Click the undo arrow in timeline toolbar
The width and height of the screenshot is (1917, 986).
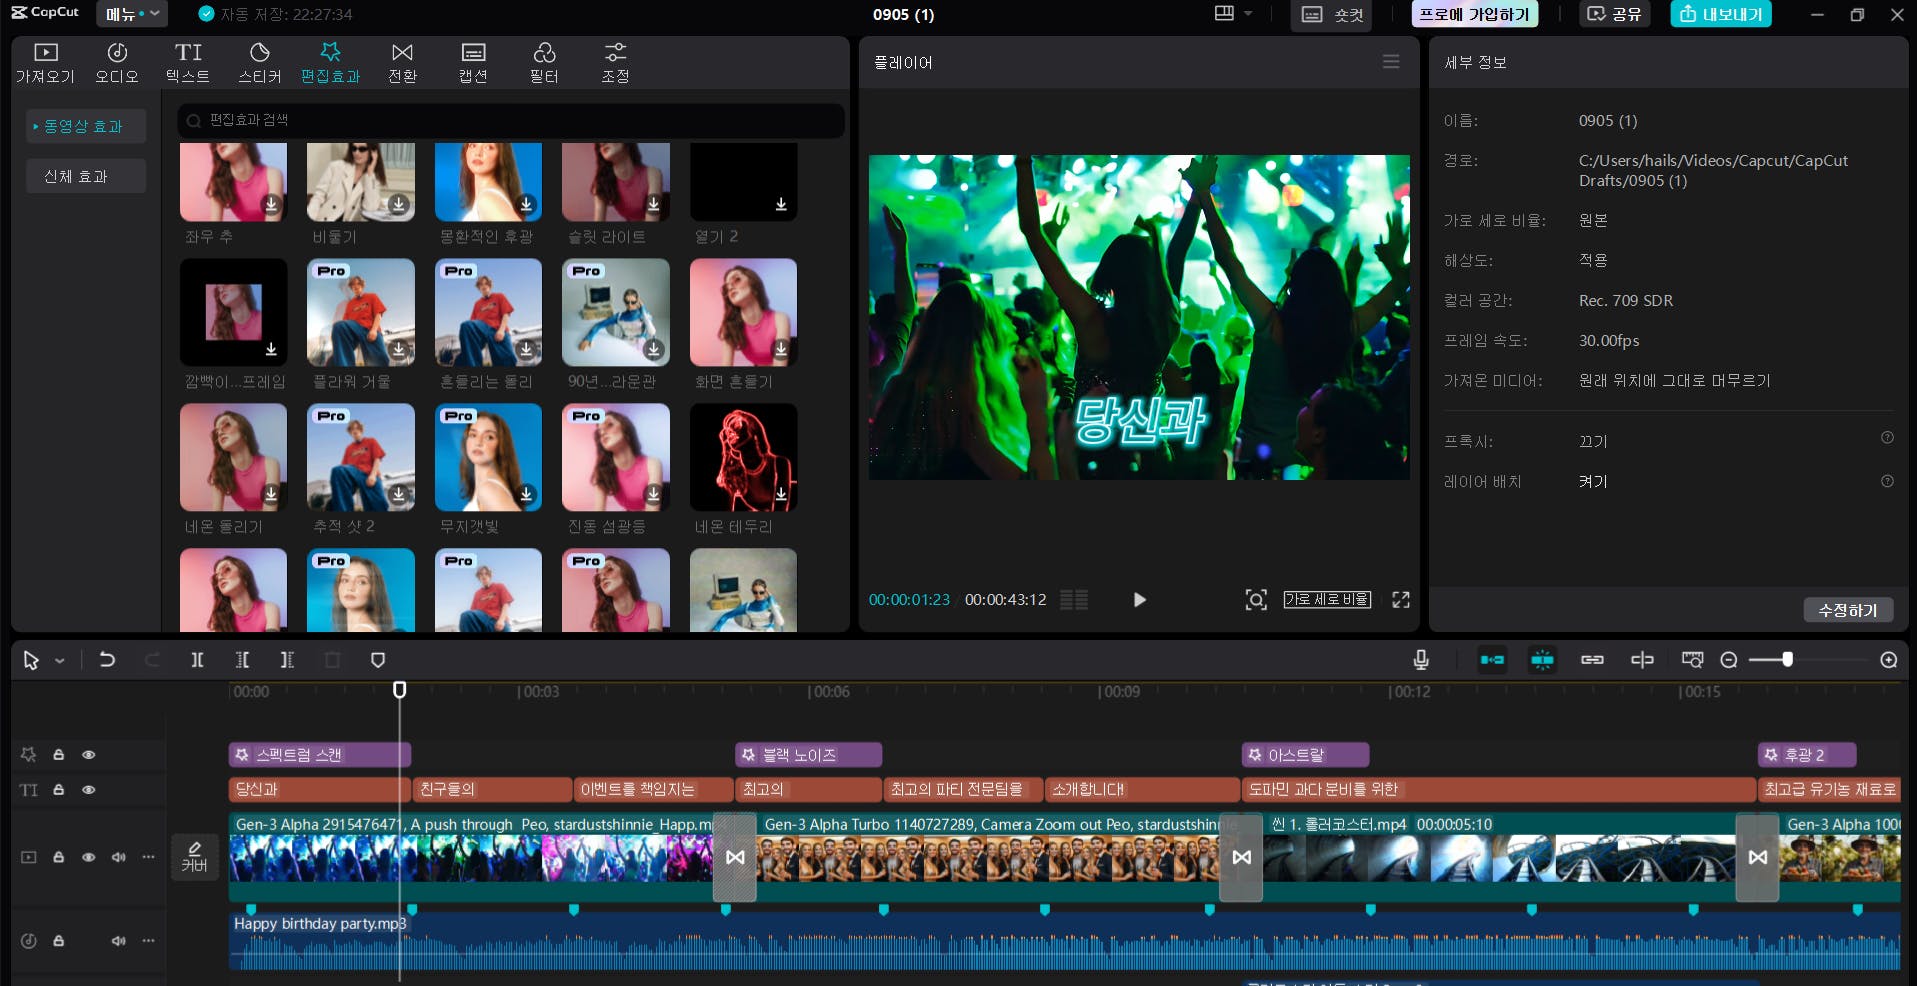point(107,660)
